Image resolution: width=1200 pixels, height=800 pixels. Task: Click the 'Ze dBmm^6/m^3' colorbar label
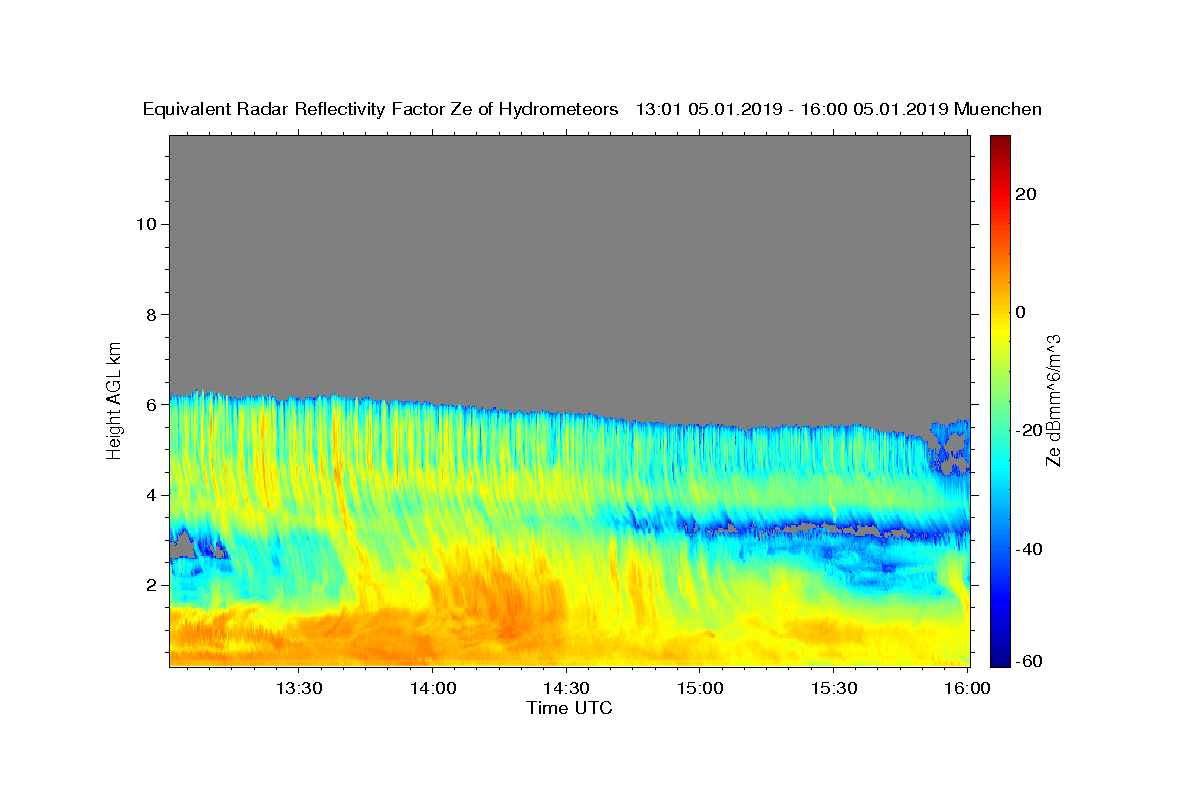point(1053,400)
